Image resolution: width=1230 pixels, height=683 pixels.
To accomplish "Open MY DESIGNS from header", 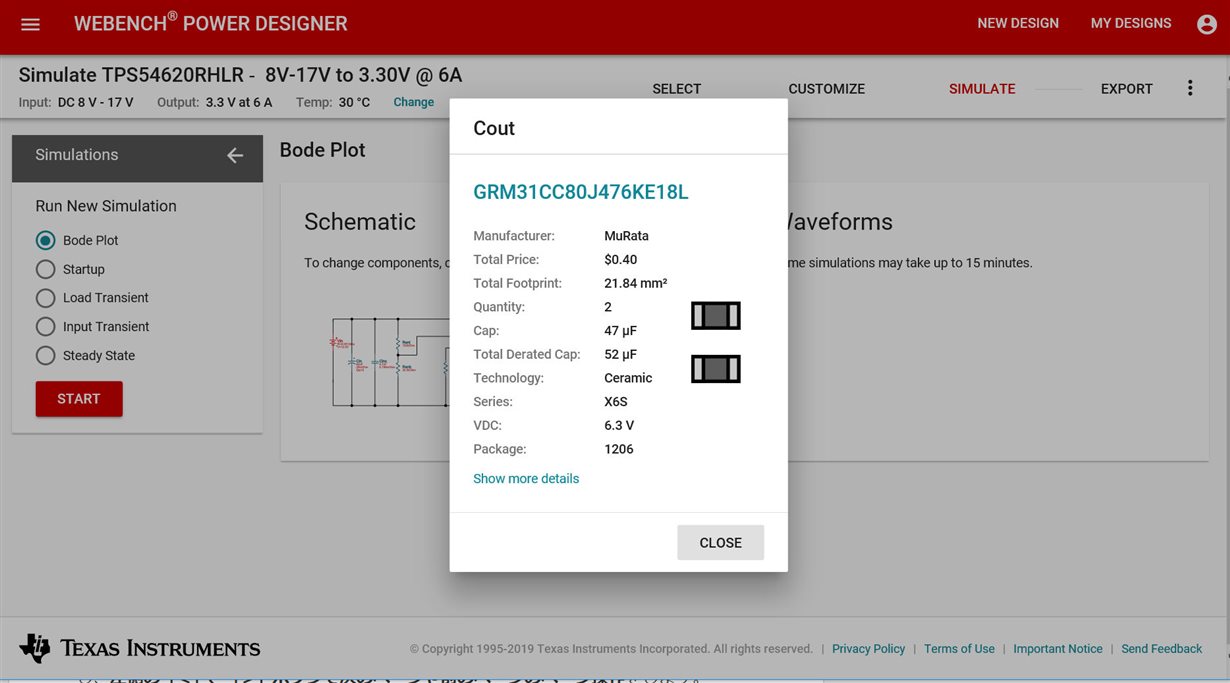I will tap(1131, 23).
